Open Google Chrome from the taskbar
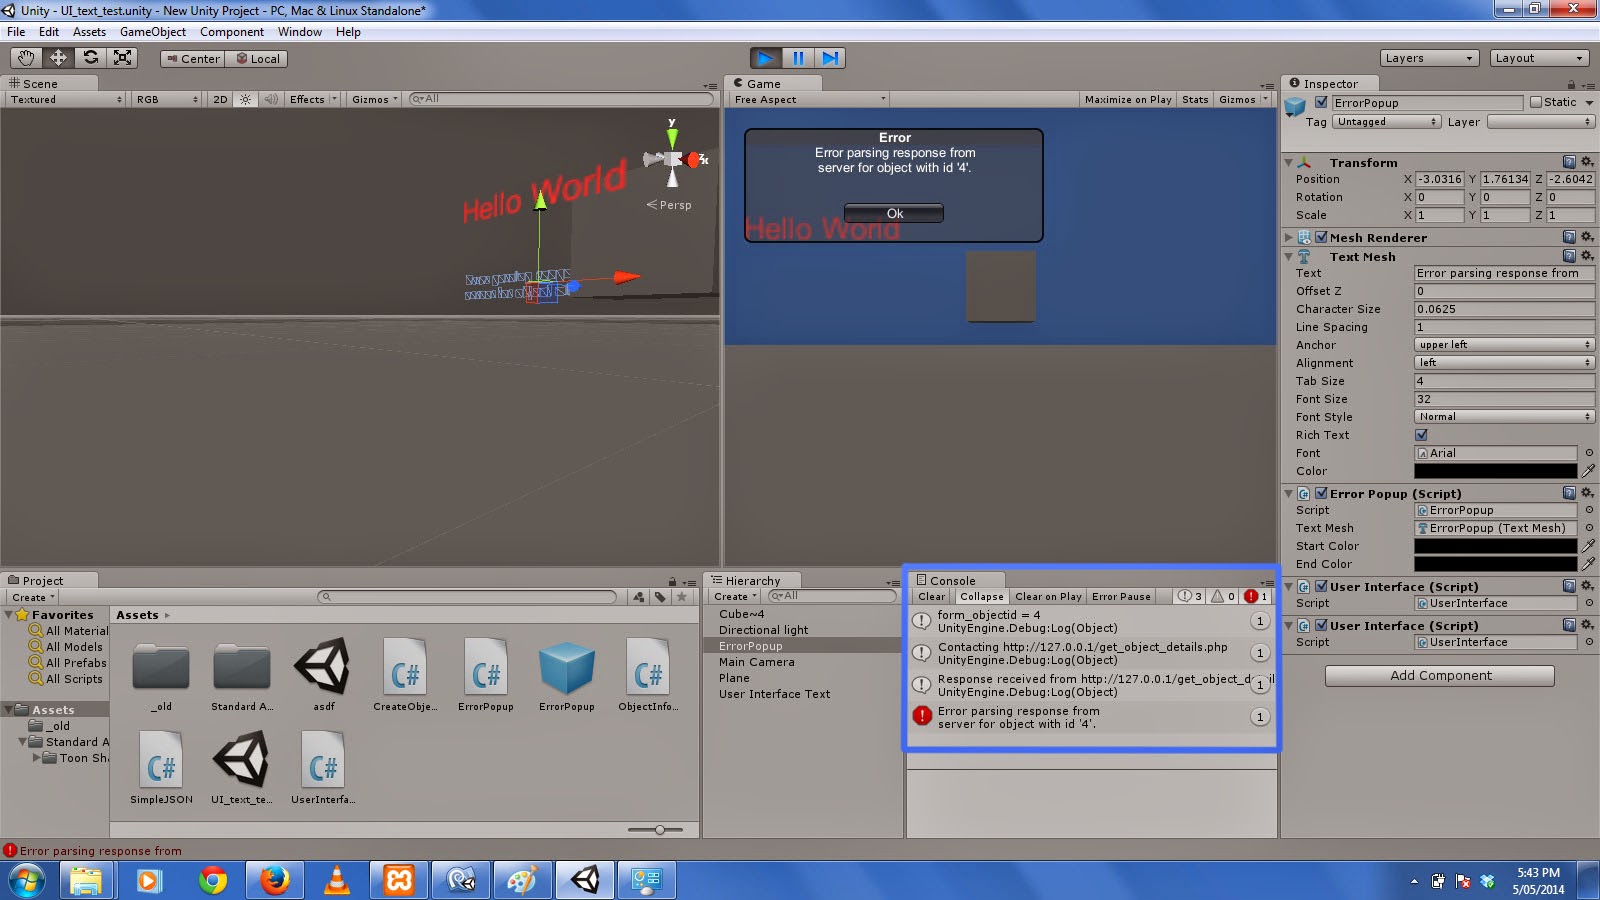 (x=212, y=880)
